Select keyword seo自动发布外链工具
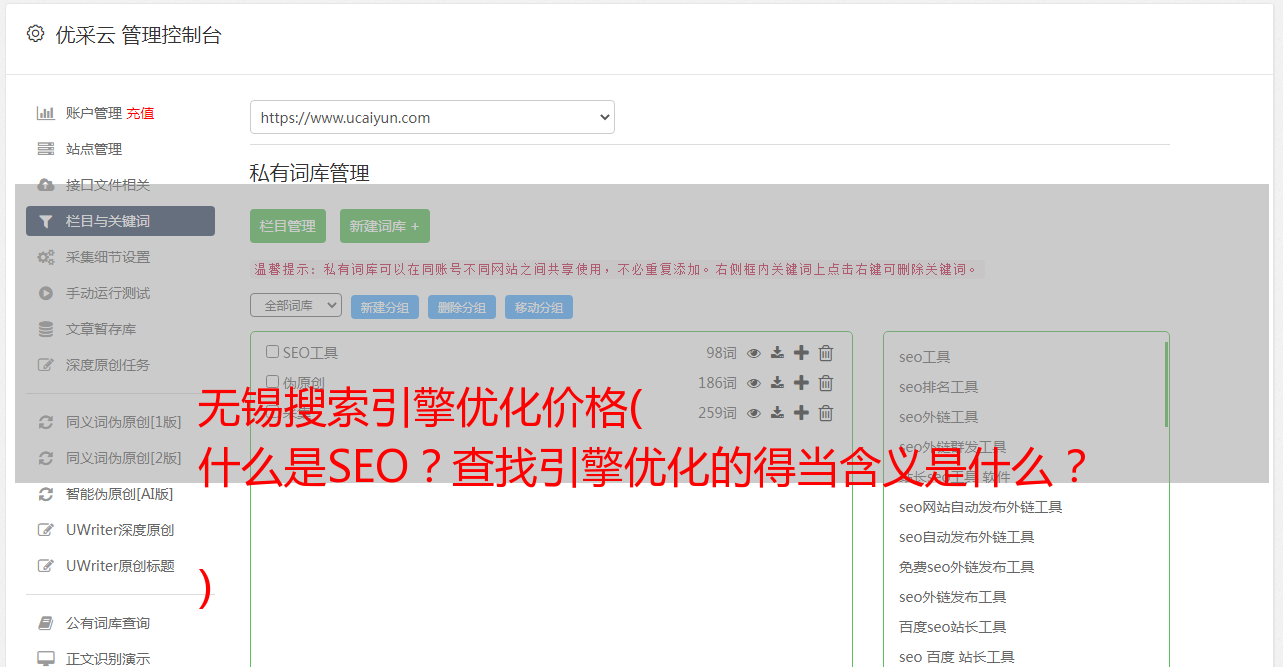The height and width of the screenshot is (667, 1283). pyautogui.click(x=967, y=537)
